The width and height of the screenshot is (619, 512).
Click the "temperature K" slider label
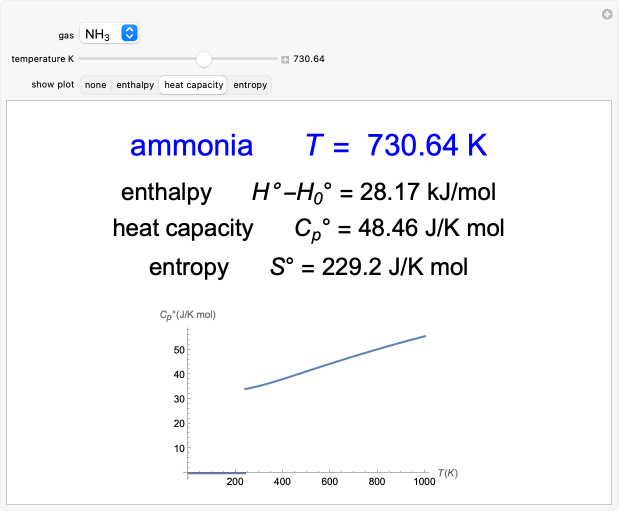pos(43,59)
